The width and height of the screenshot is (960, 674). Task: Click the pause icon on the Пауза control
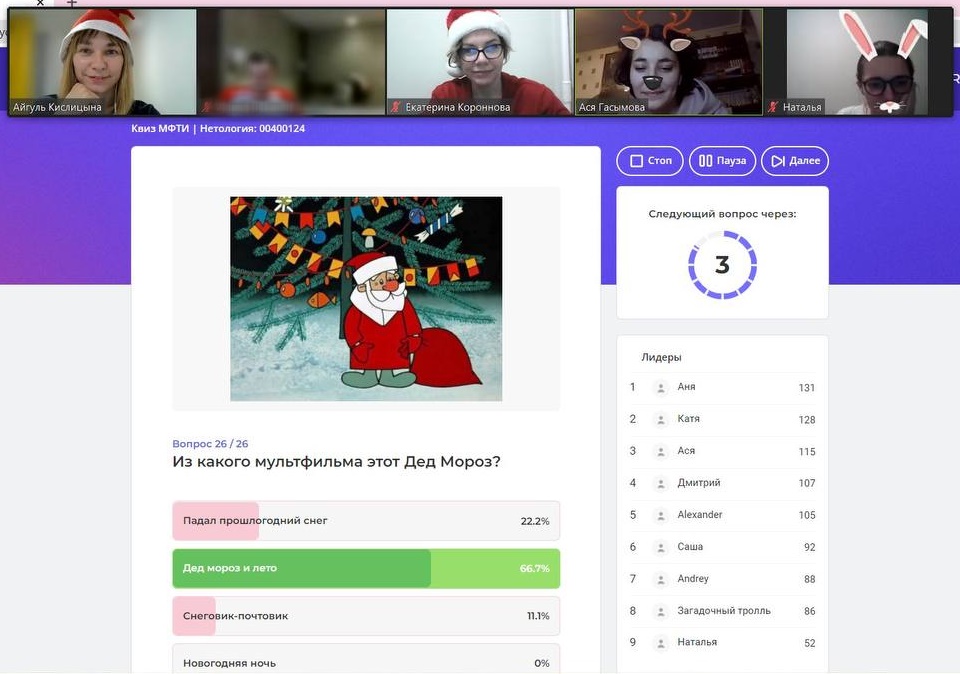pos(706,160)
